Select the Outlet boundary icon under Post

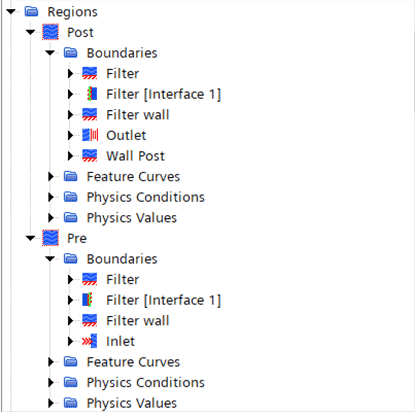point(90,135)
